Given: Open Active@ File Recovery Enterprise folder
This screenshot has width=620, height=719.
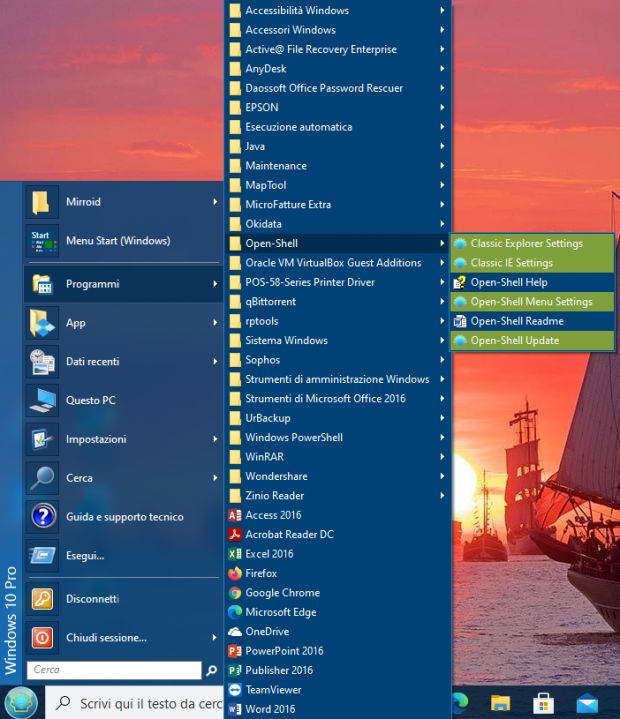Looking at the screenshot, I should tap(338, 50).
